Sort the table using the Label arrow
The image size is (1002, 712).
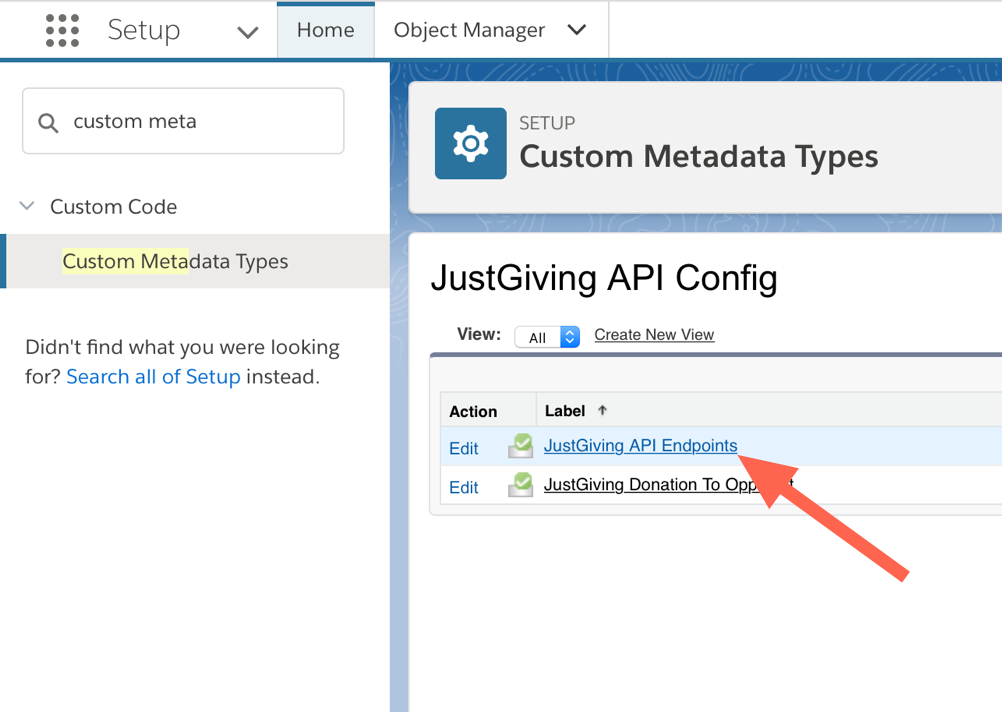[x=602, y=410]
